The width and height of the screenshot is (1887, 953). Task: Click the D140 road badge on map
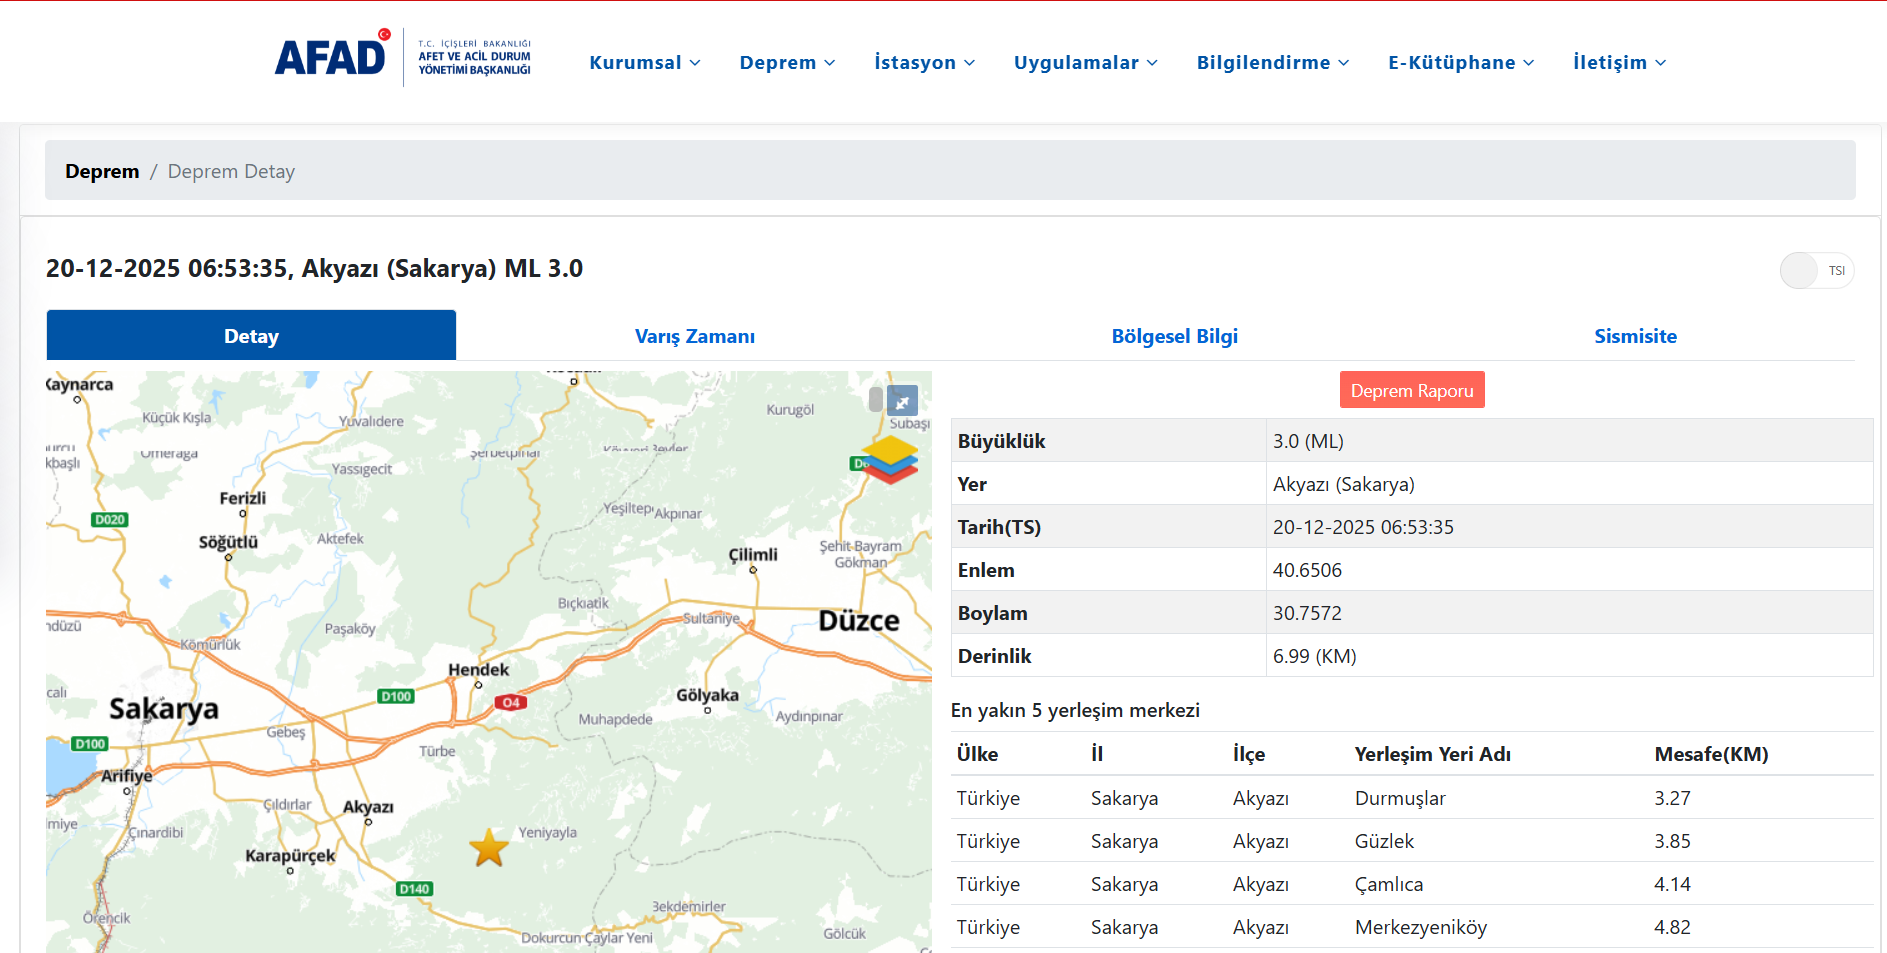point(414,888)
